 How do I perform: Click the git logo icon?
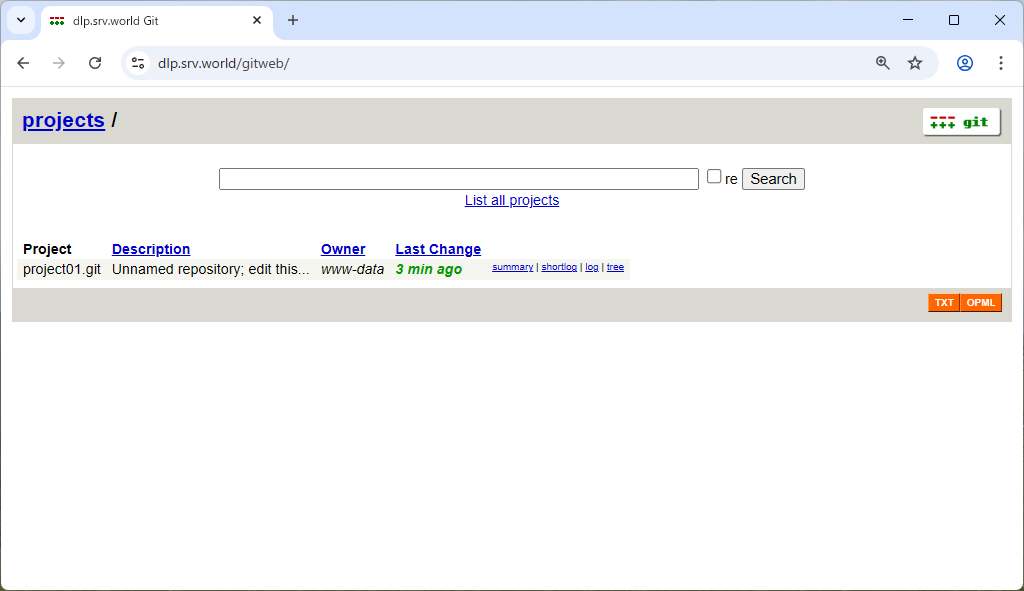pos(961,122)
